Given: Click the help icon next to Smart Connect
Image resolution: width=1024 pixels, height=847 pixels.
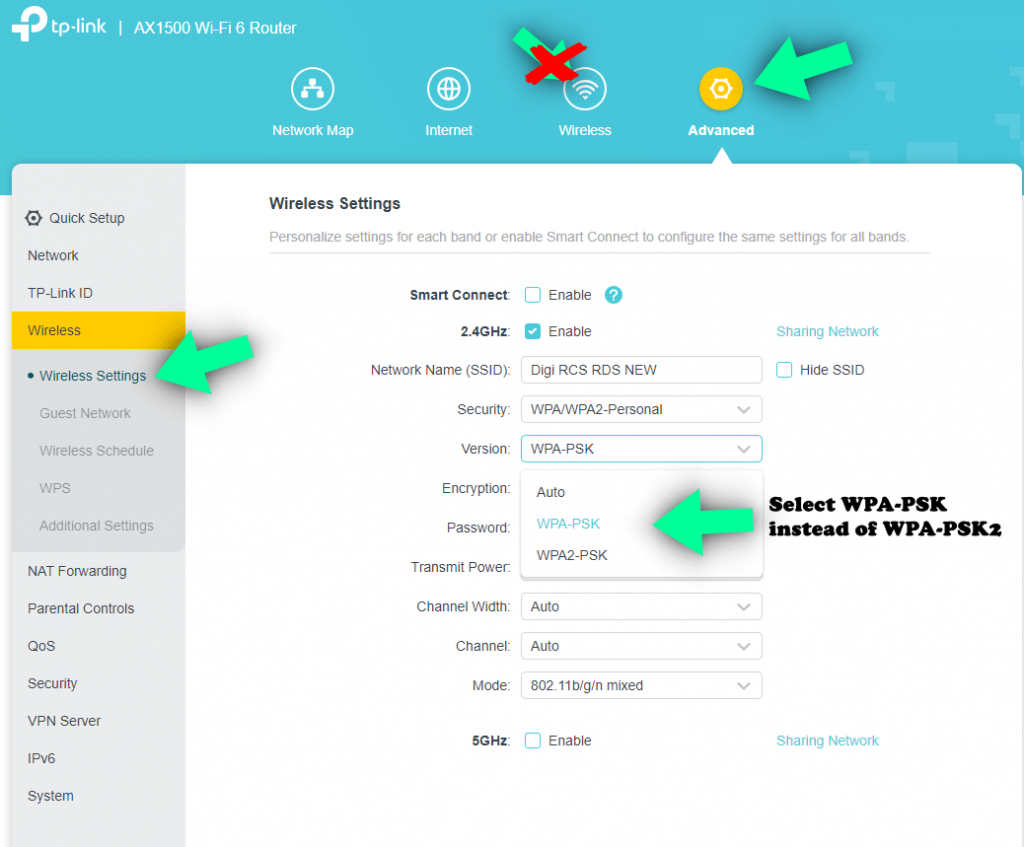Looking at the screenshot, I should (613, 295).
